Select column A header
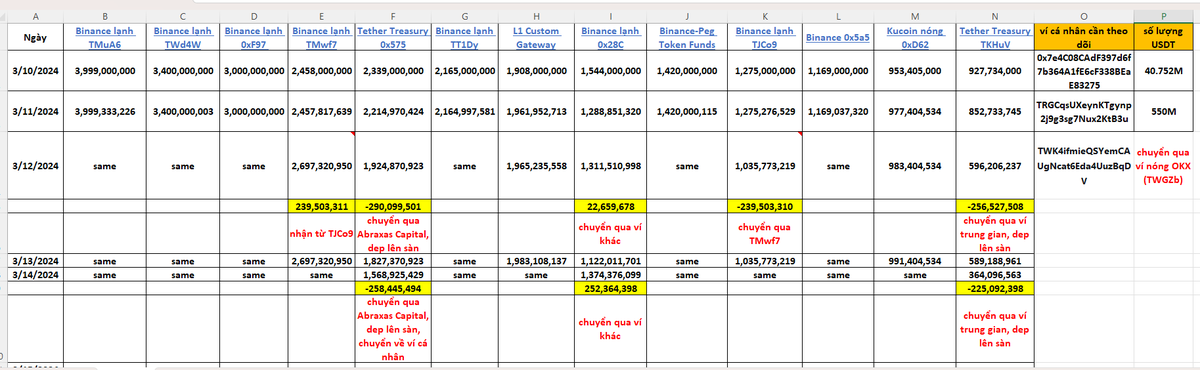This screenshot has height=370, width=1200. click(x=35, y=17)
